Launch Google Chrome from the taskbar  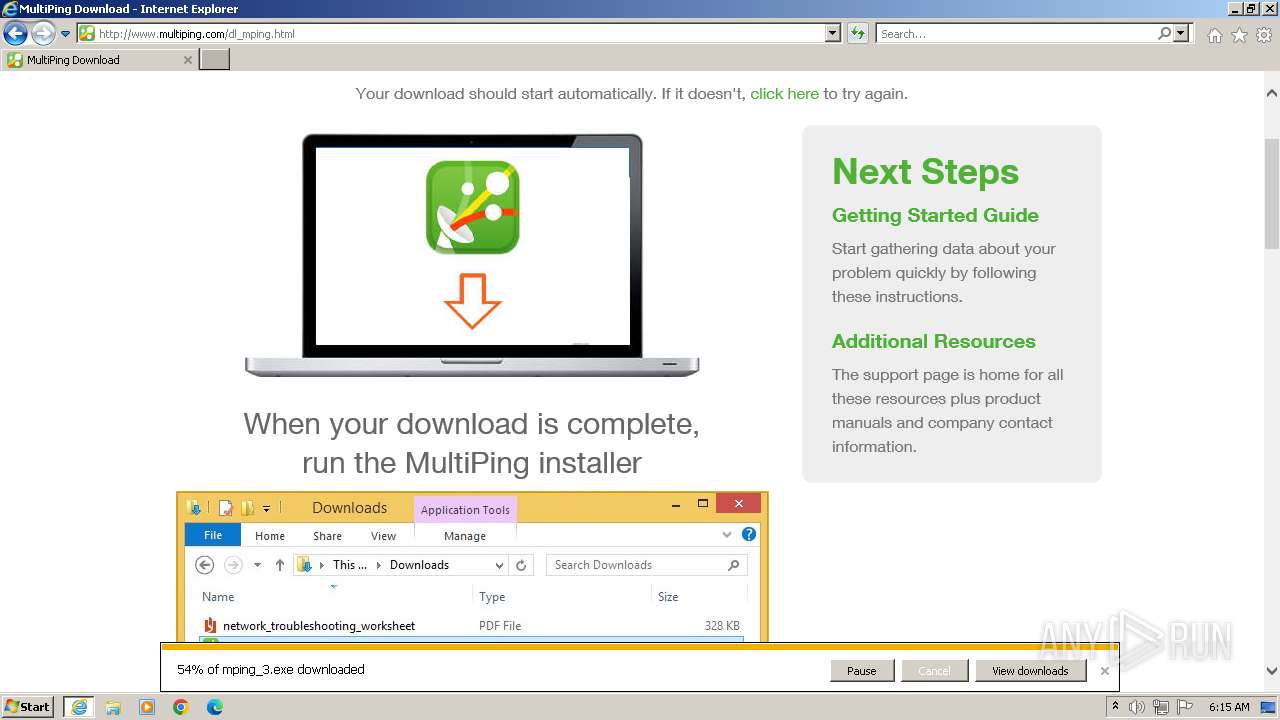point(181,707)
